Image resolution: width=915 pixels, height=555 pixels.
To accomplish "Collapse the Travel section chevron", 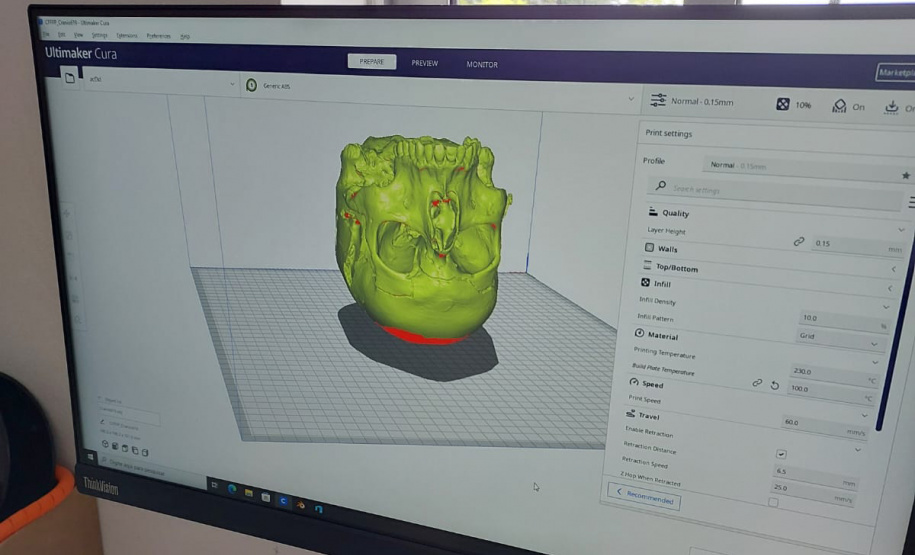I will point(857,450).
